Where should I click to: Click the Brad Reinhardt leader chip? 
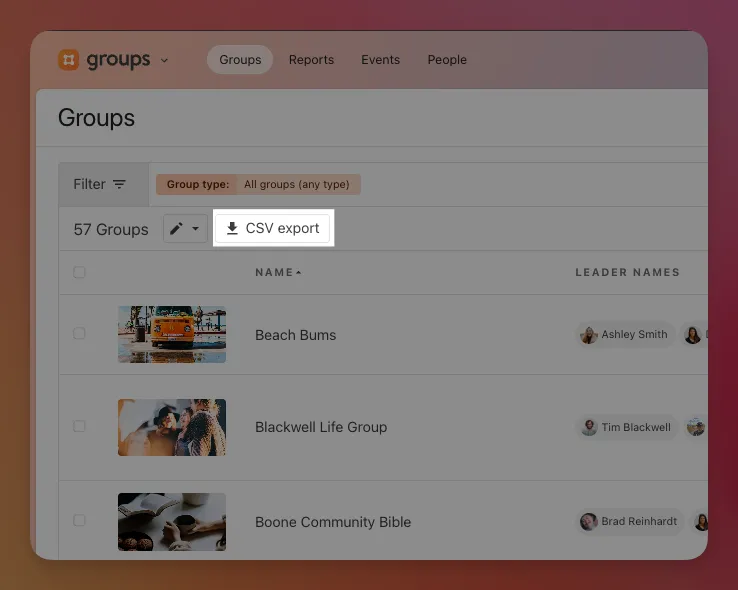pos(629,521)
